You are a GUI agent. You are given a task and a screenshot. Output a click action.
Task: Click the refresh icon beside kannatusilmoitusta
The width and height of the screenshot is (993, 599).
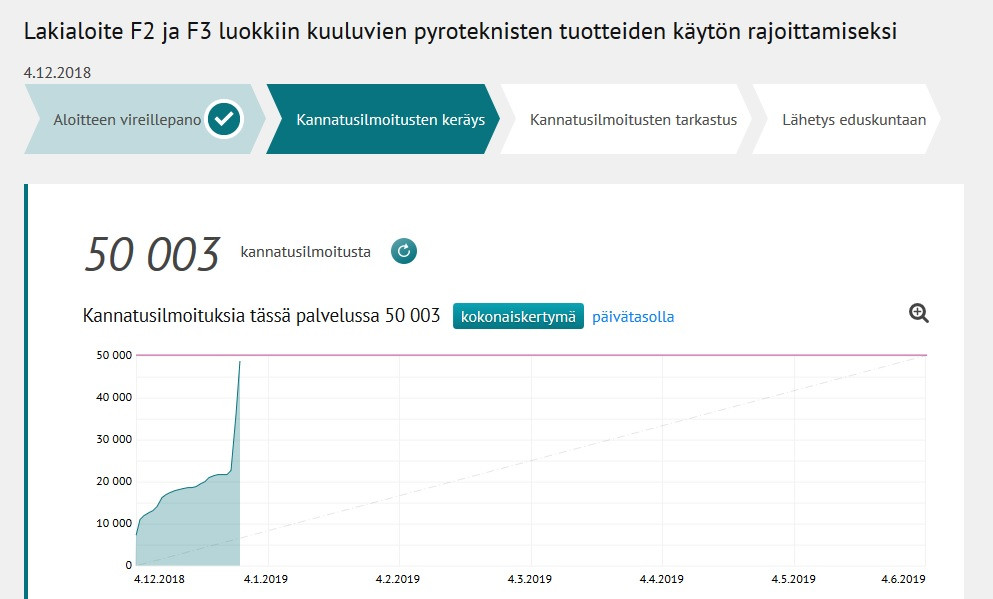click(x=403, y=251)
